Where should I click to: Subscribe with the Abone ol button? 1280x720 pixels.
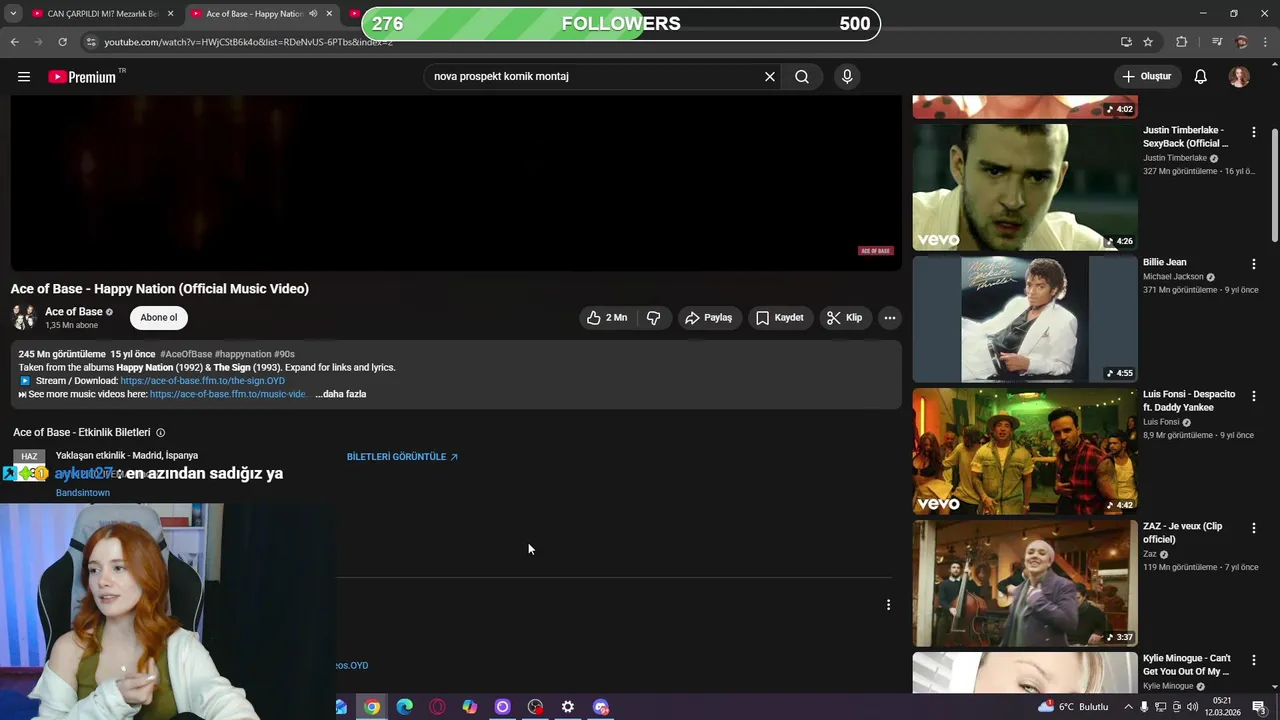(158, 318)
